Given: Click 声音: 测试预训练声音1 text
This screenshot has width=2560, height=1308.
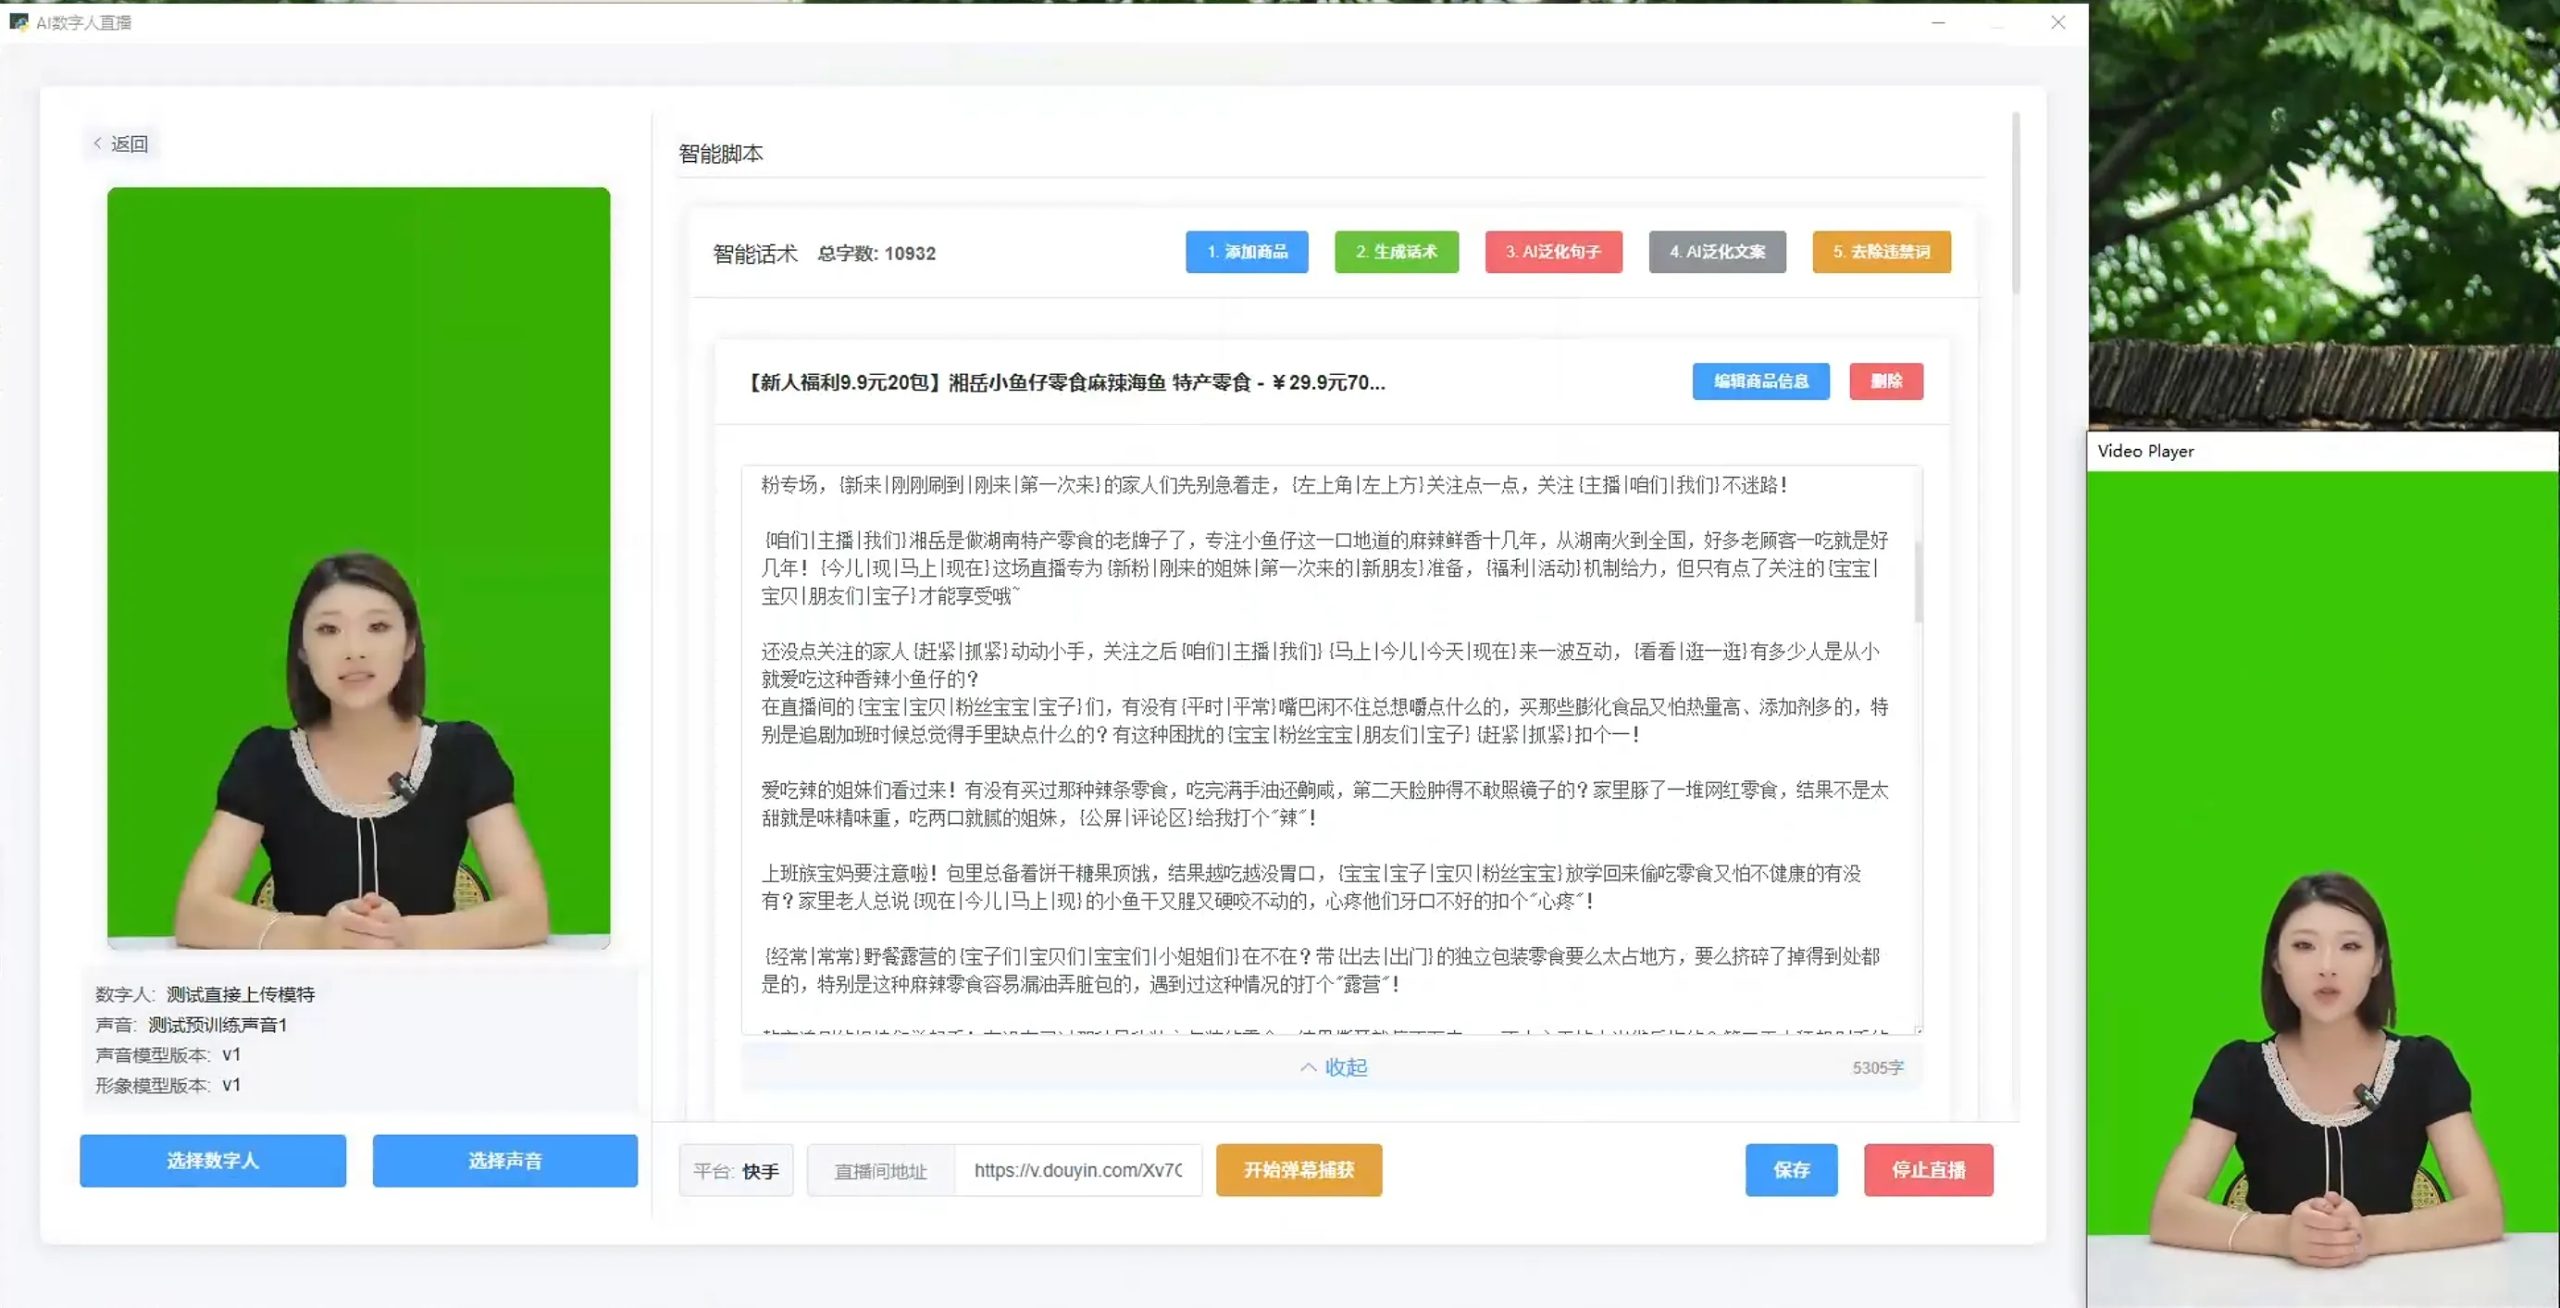Looking at the screenshot, I should [191, 1024].
